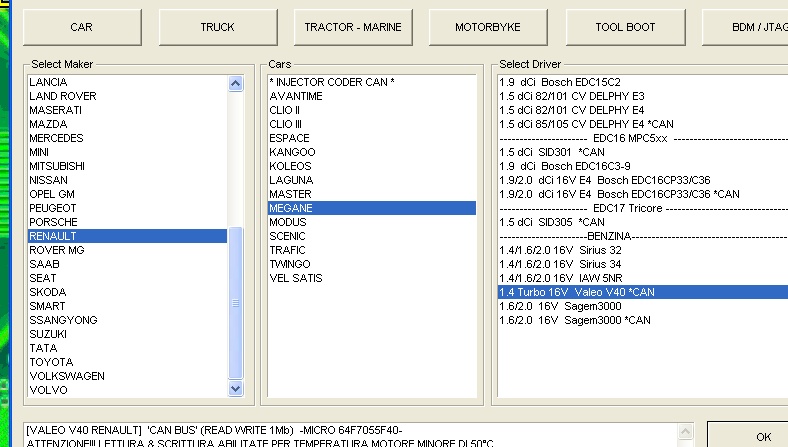Select the 1.5 dCi SID301 *CAN driver
The height and width of the screenshot is (447, 788).
point(551,152)
